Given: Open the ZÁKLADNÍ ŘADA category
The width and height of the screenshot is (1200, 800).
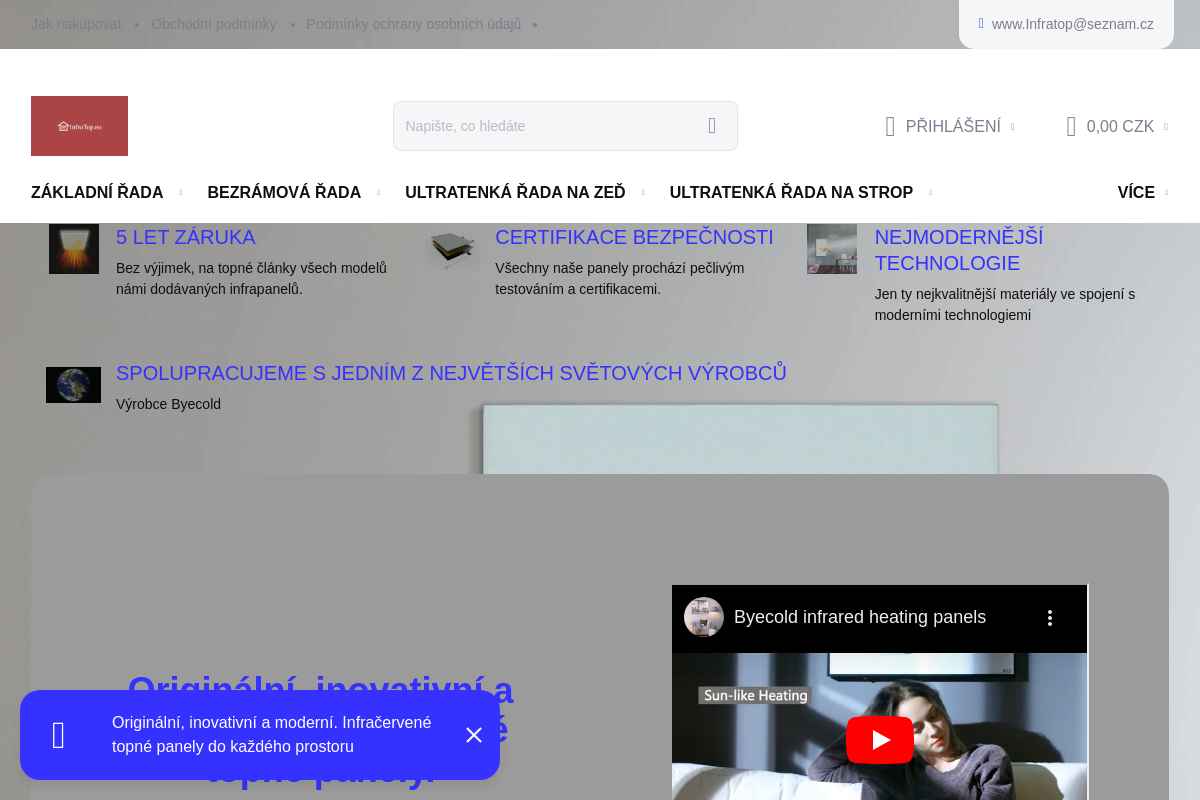Looking at the screenshot, I should [97, 192].
